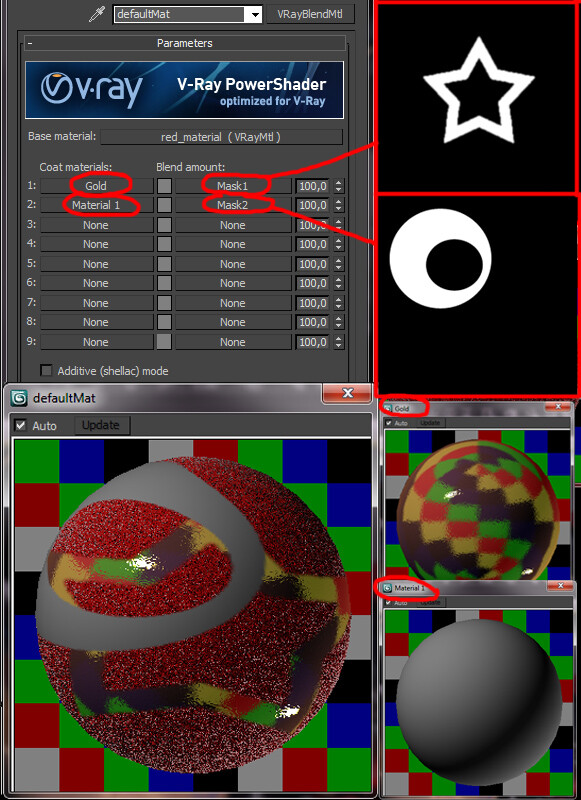This screenshot has width=581, height=800.
Task: Open blend color swatch for row 3
Action: (x=164, y=225)
